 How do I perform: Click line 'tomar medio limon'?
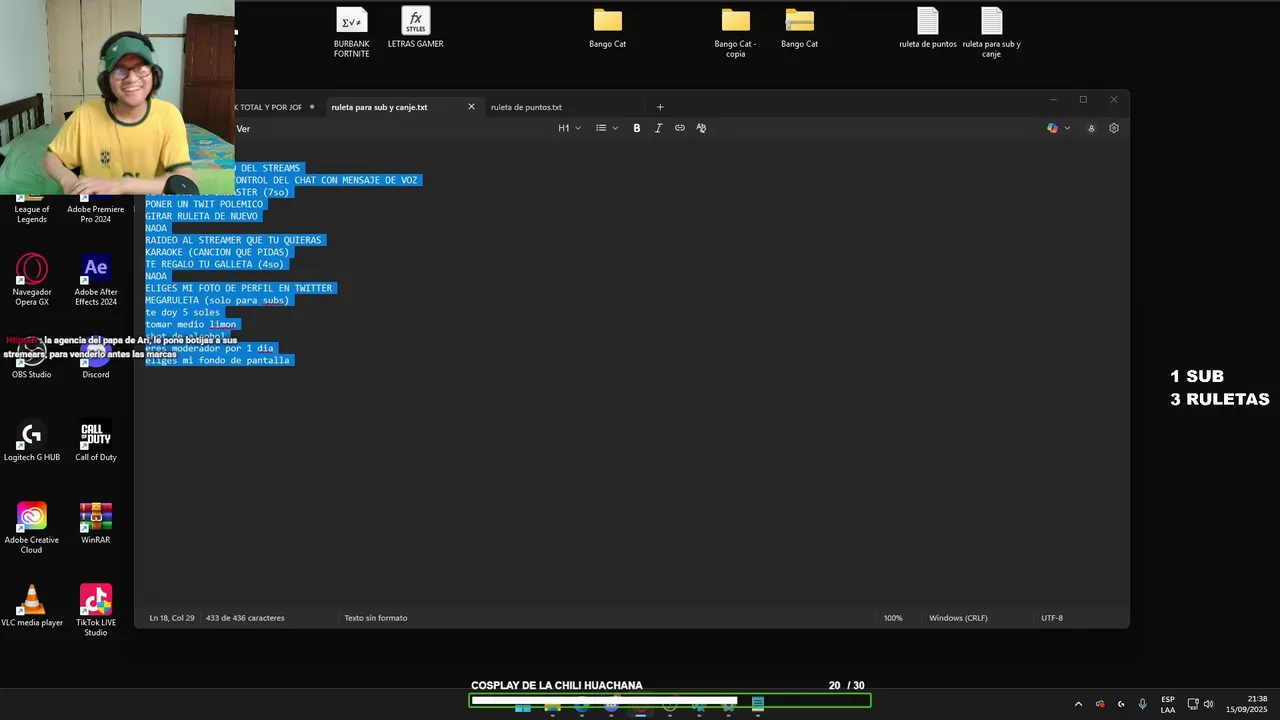(x=191, y=324)
